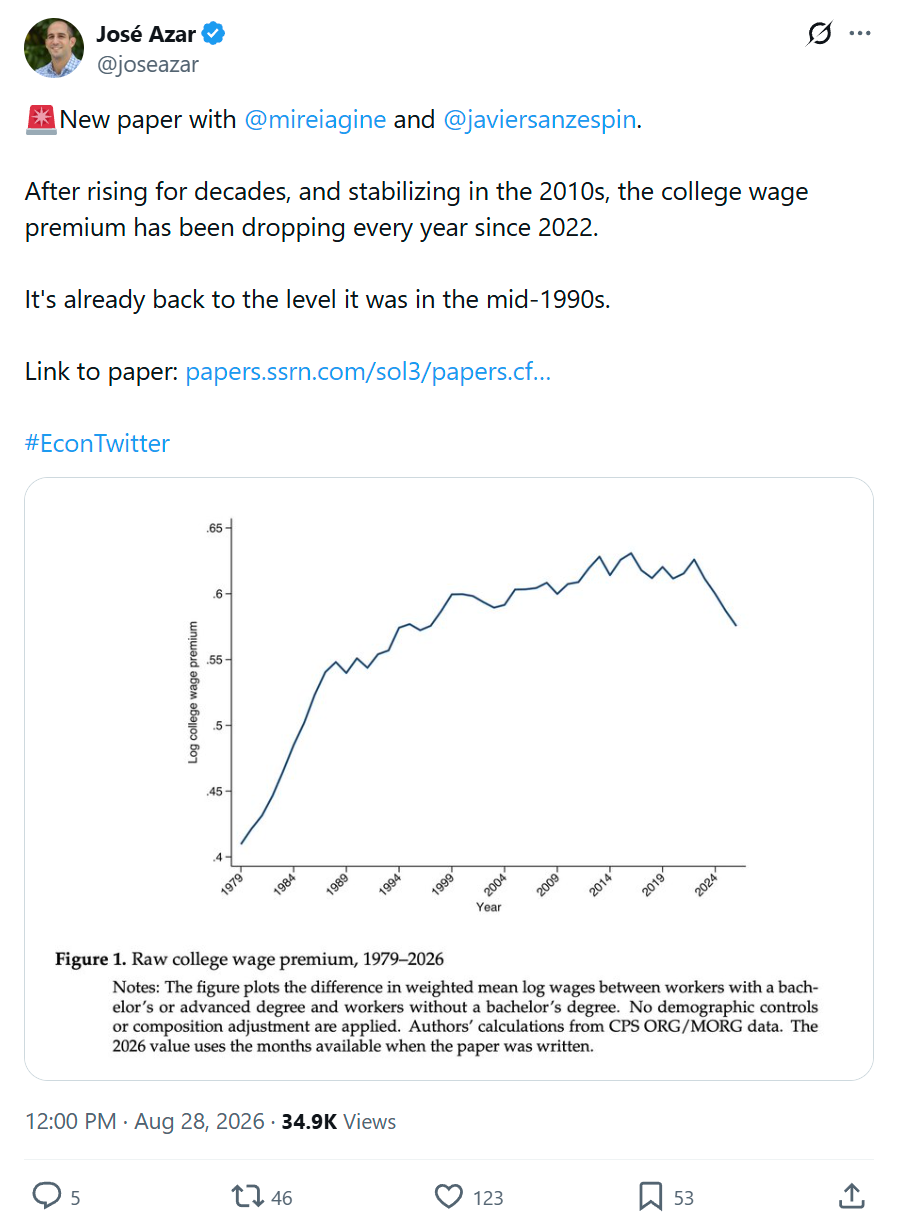Click the repost arrows icon
Image resolution: width=898 pixels, height=1225 pixels.
pyautogui.click(x=246, y=1196)
